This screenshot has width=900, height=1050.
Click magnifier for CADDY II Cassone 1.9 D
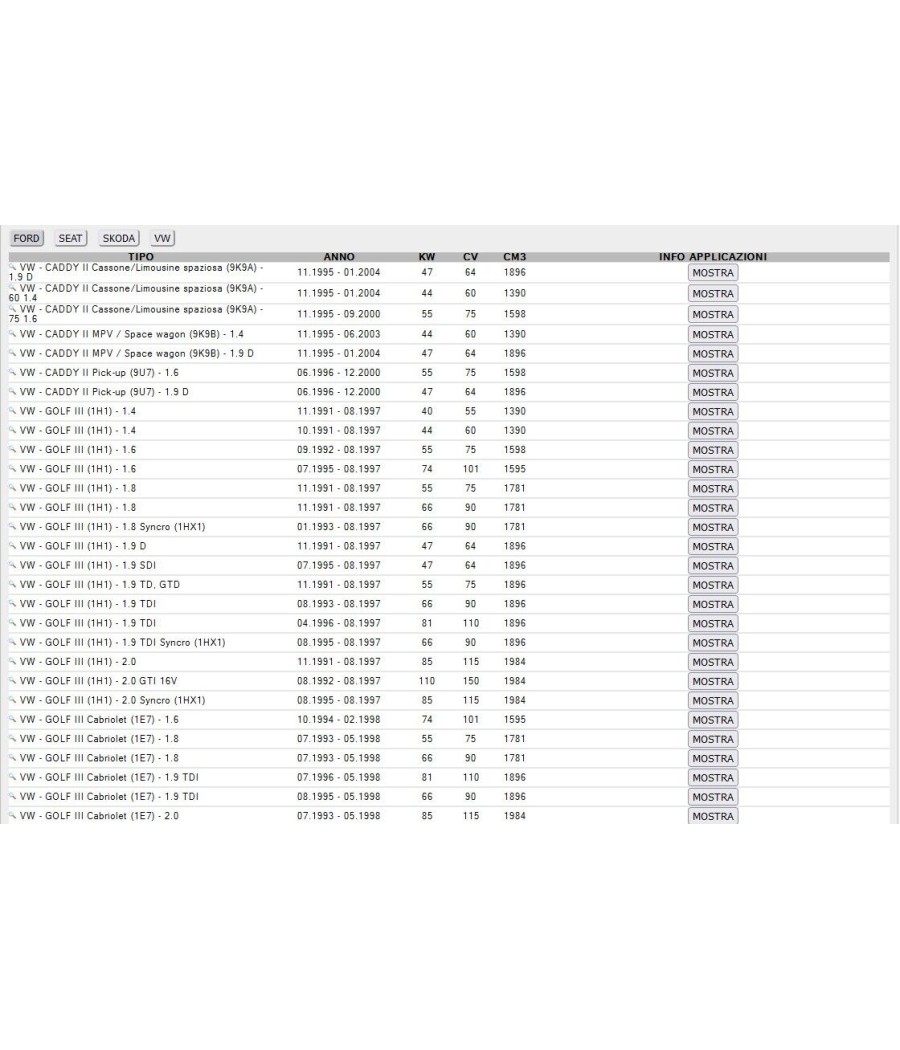13,267
